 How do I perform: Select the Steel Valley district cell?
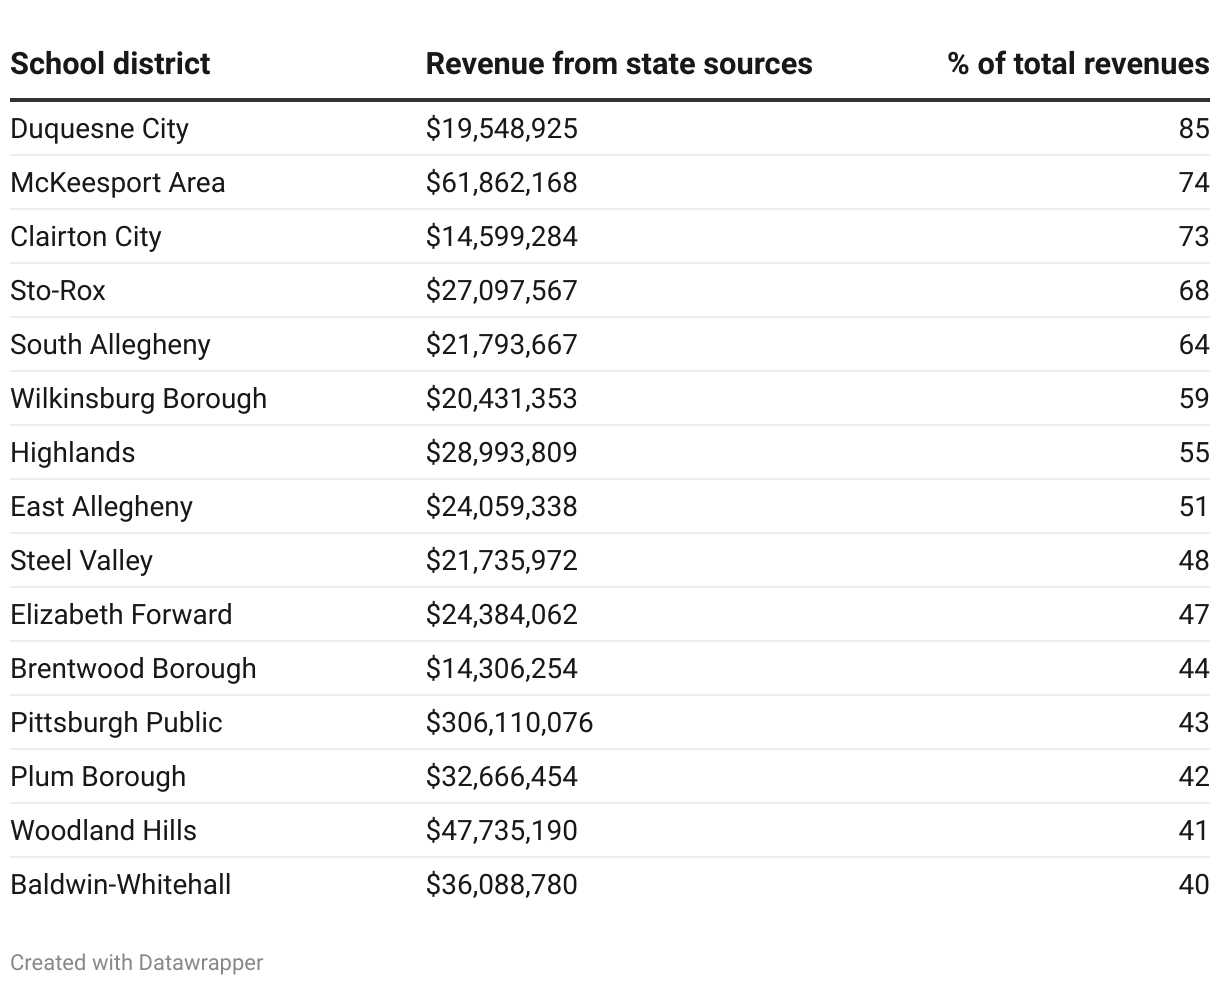click(81, 561)
